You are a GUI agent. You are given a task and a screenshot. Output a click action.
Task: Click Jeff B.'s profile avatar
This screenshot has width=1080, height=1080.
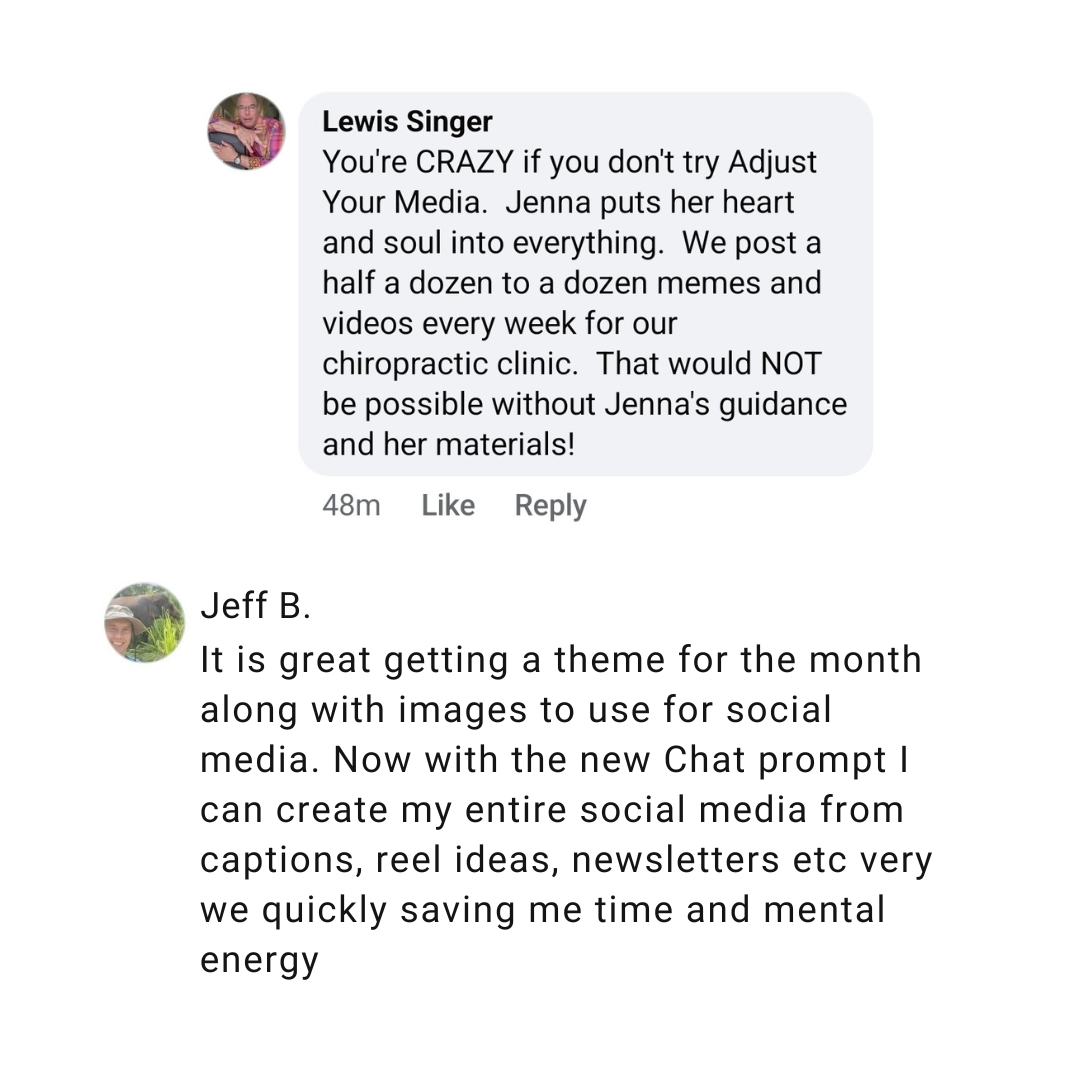(145, 623)
